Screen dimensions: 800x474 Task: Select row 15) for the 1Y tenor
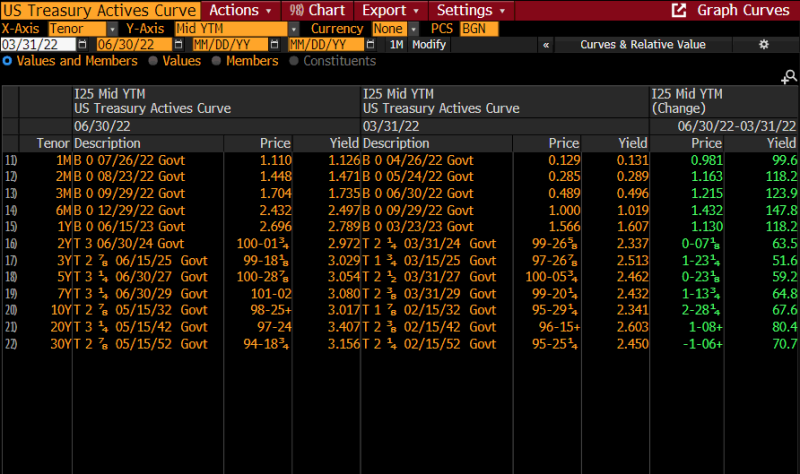[x=400, y=227]
